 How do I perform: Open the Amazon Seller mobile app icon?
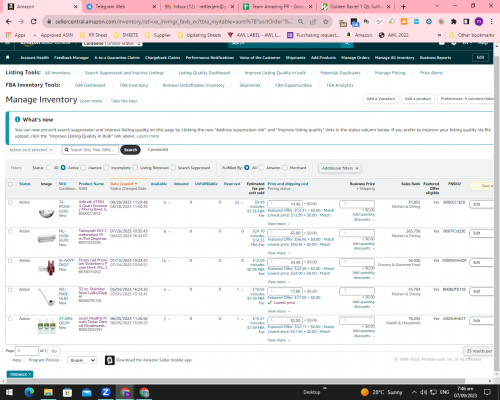[x=110, y=360]
